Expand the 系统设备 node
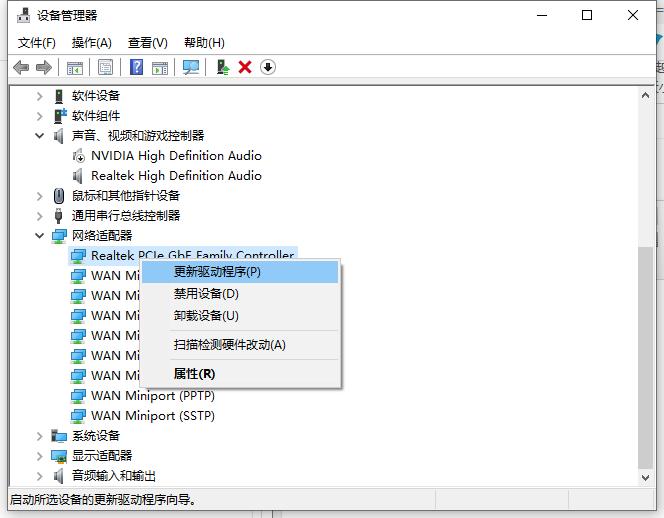 [39, 436]
